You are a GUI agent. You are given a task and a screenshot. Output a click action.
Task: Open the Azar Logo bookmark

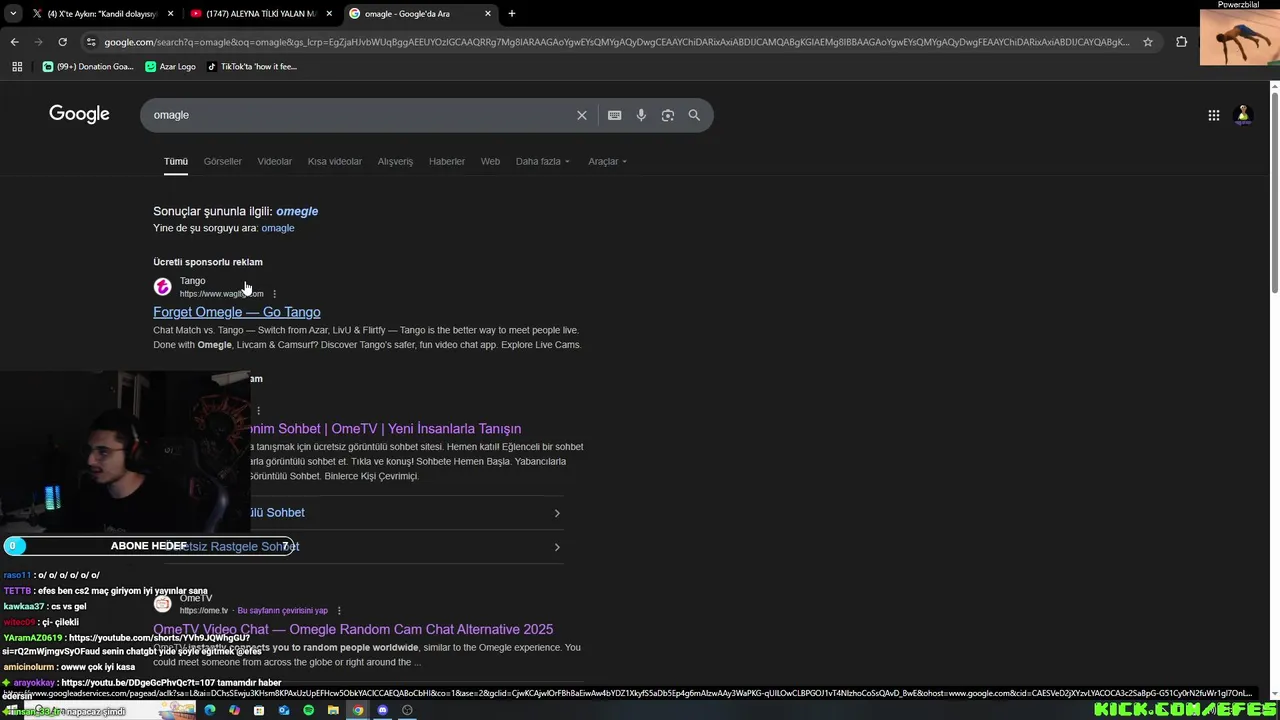point(171,67)
